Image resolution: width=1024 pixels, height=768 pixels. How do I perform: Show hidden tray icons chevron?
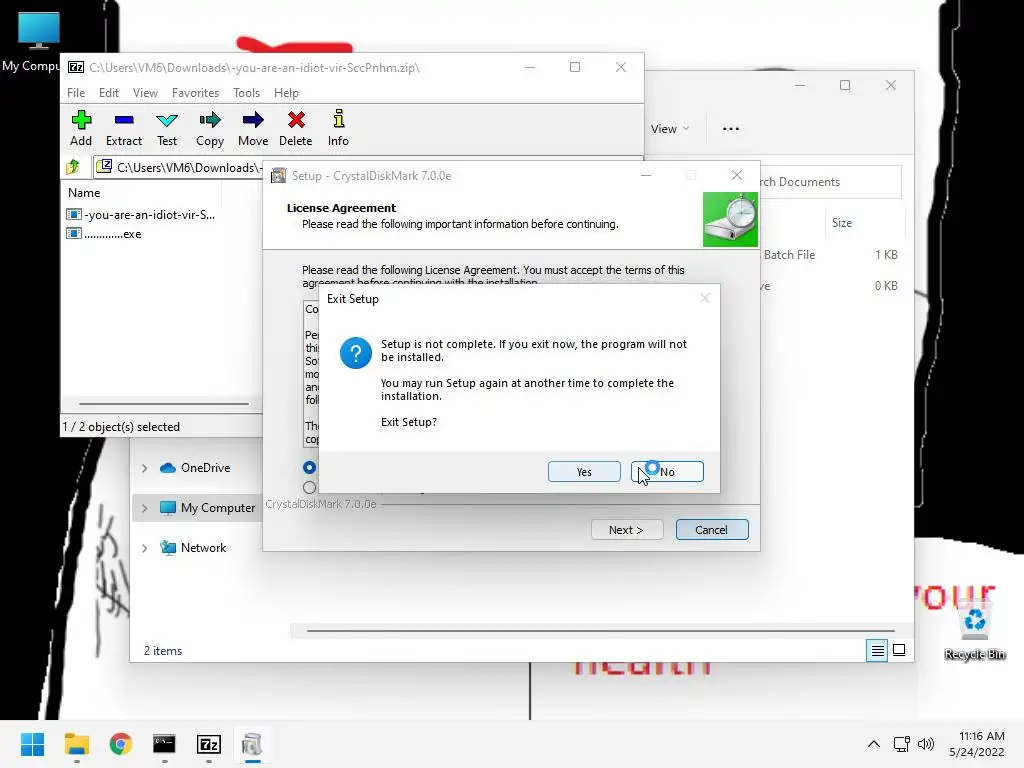click(x=874, y=744)
